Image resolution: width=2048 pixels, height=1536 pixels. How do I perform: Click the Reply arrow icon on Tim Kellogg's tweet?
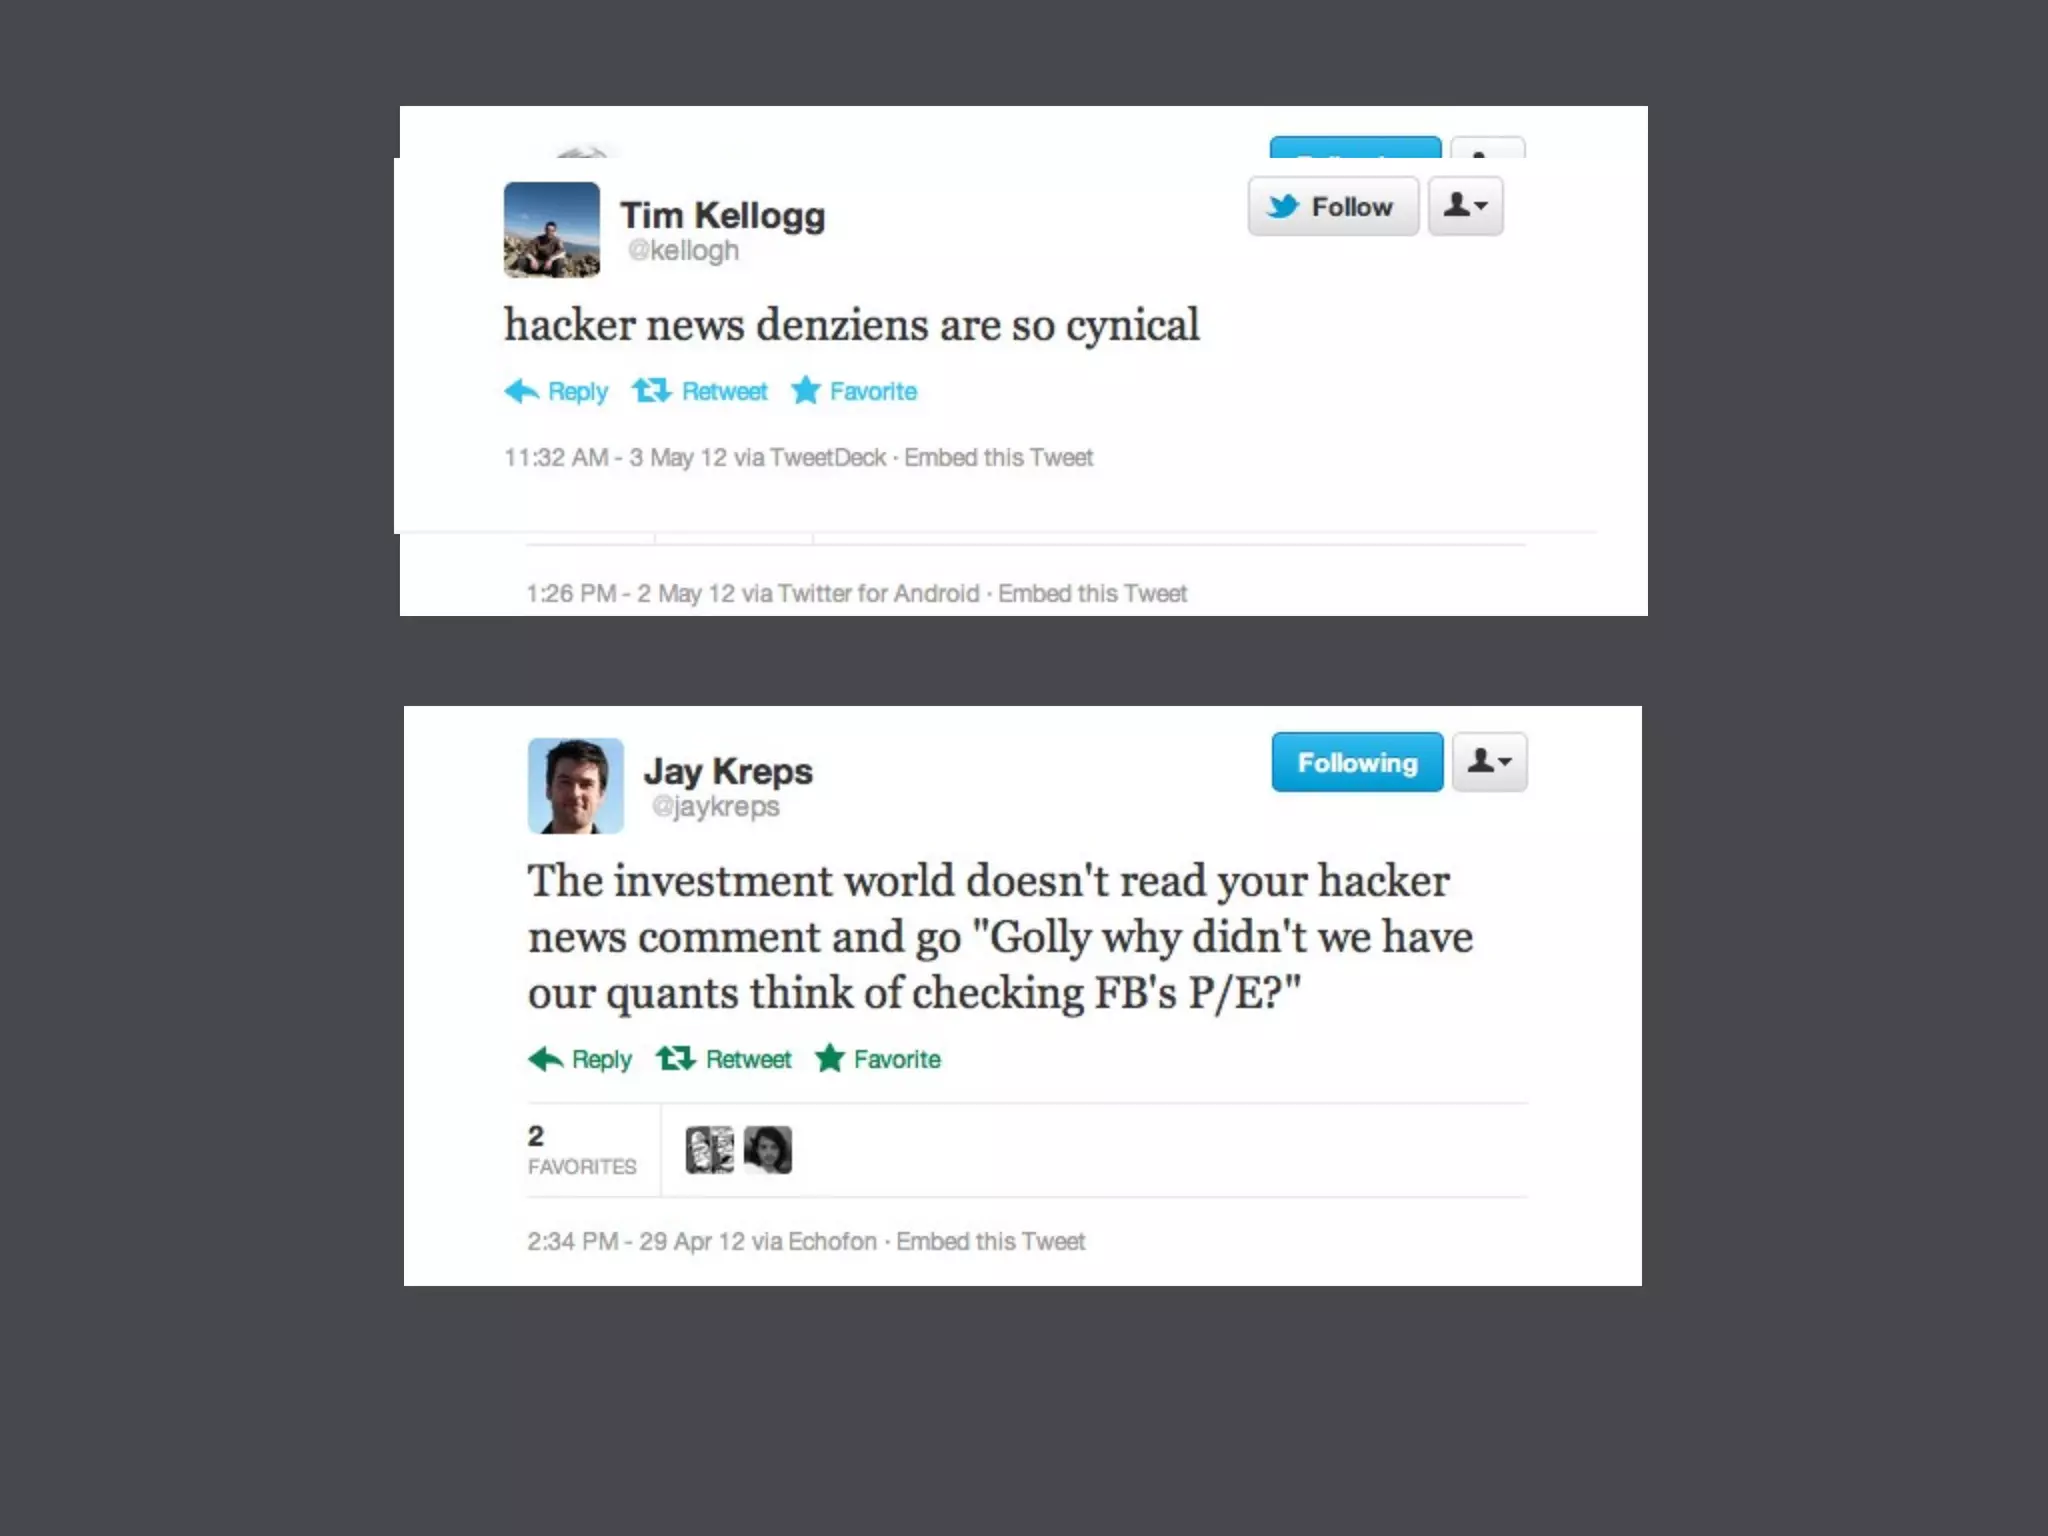[x=521, y=391]
